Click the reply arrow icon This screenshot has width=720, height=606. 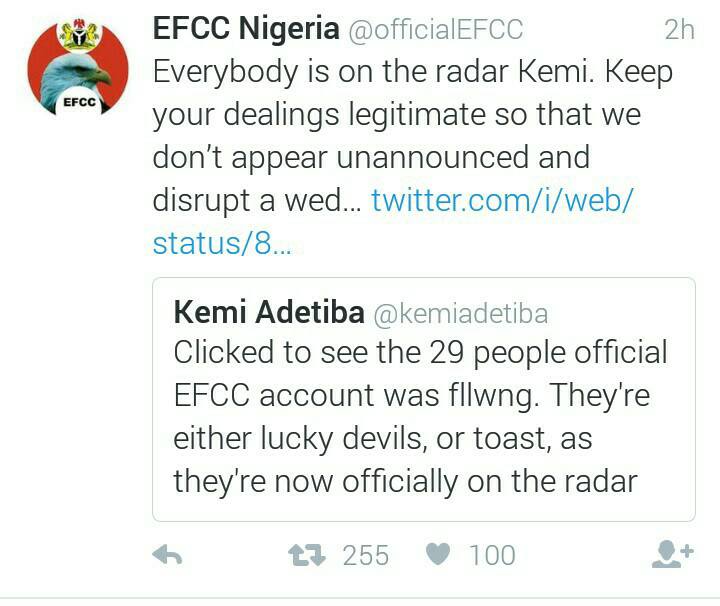[166, 555]
